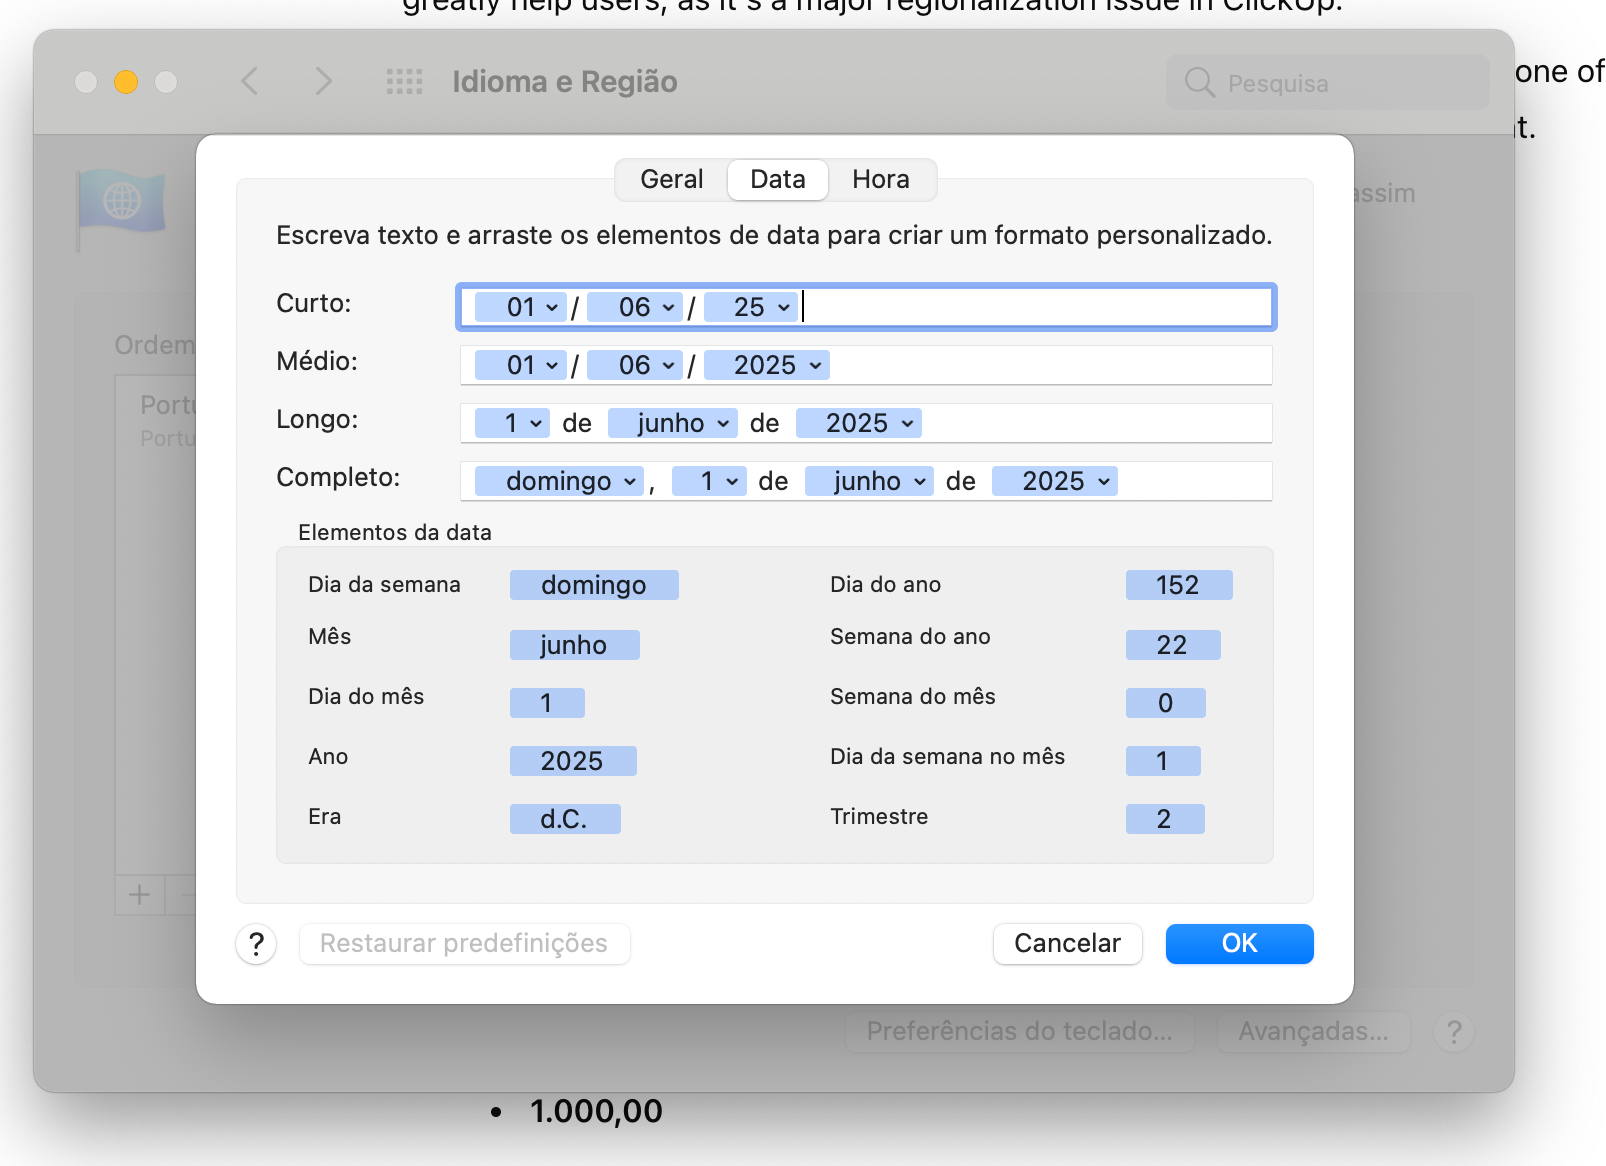Select the Dia do ano token 152
The image size is (1606, 1166).
(x=1179, y=585)
